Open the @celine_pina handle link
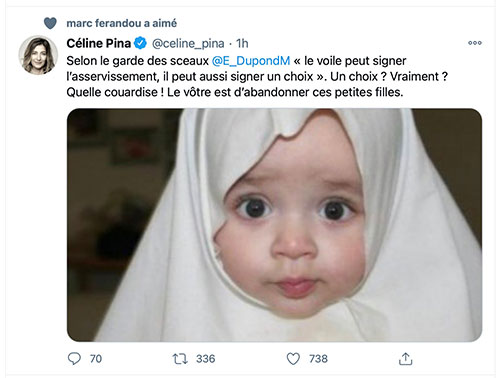 188,44
